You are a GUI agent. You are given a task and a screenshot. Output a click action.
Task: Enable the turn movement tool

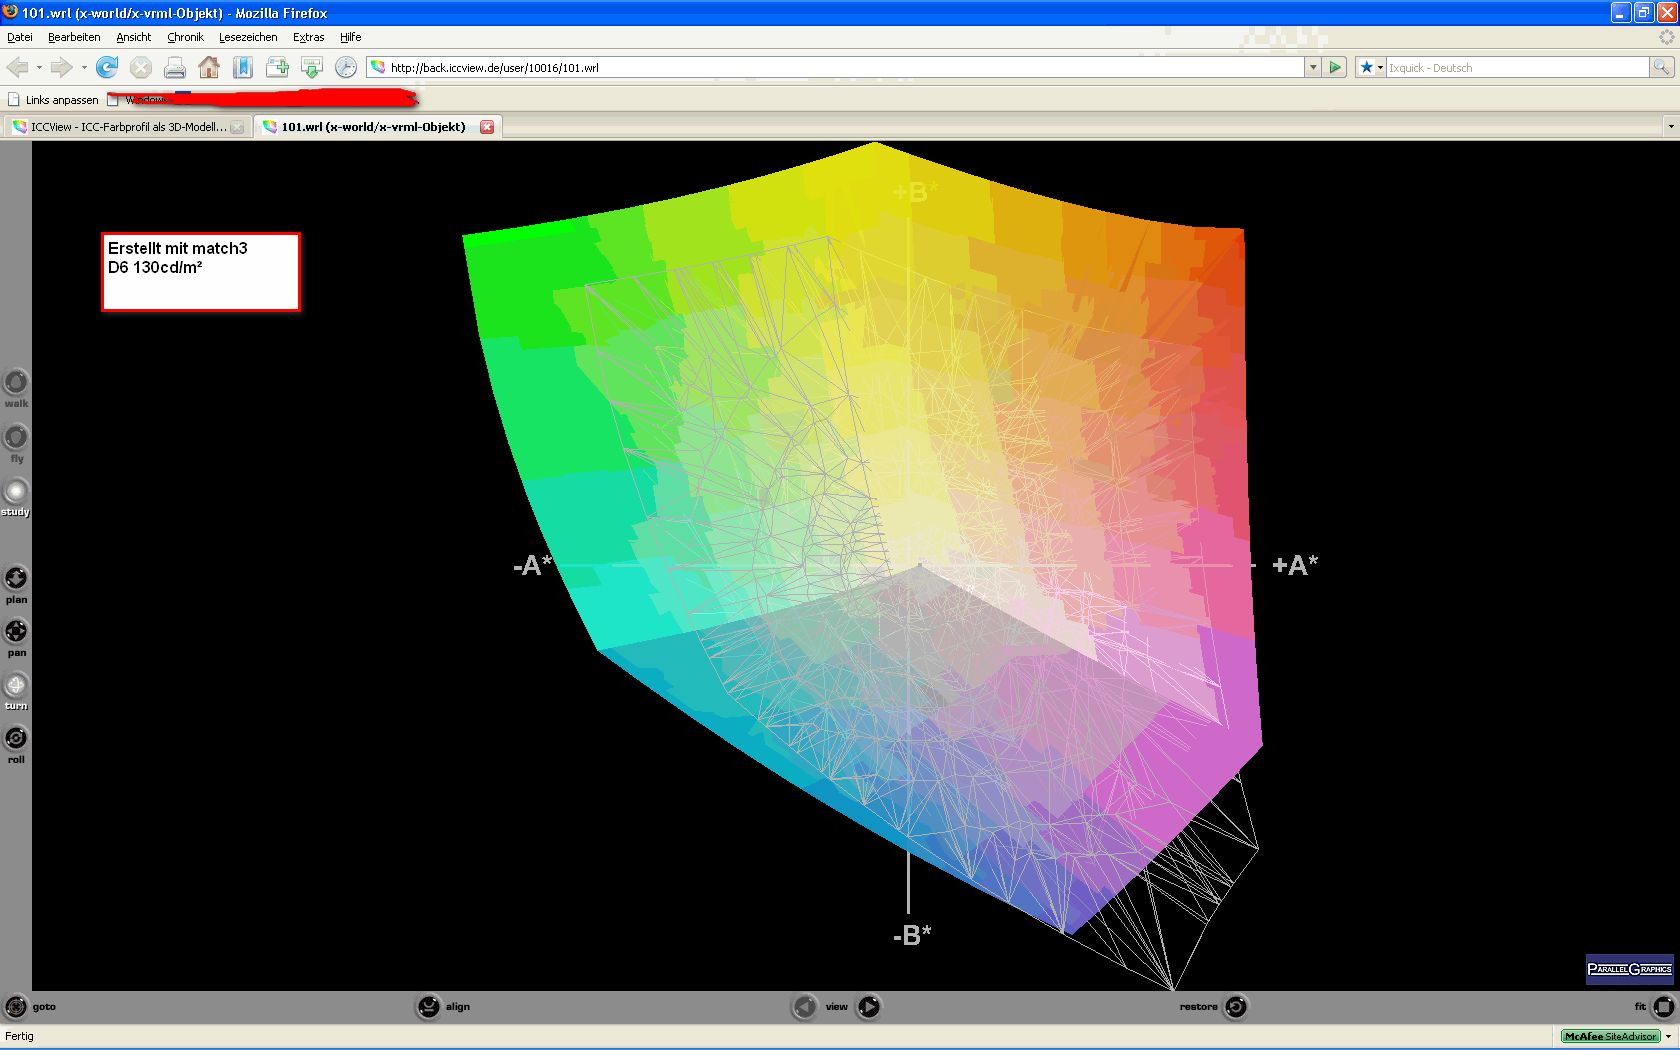pos(16,685)
